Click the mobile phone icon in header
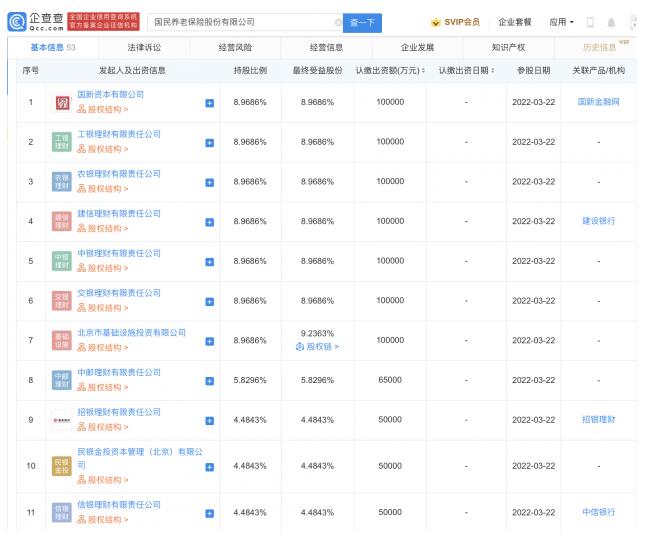 pyautogui.click(x=590, y=22)
